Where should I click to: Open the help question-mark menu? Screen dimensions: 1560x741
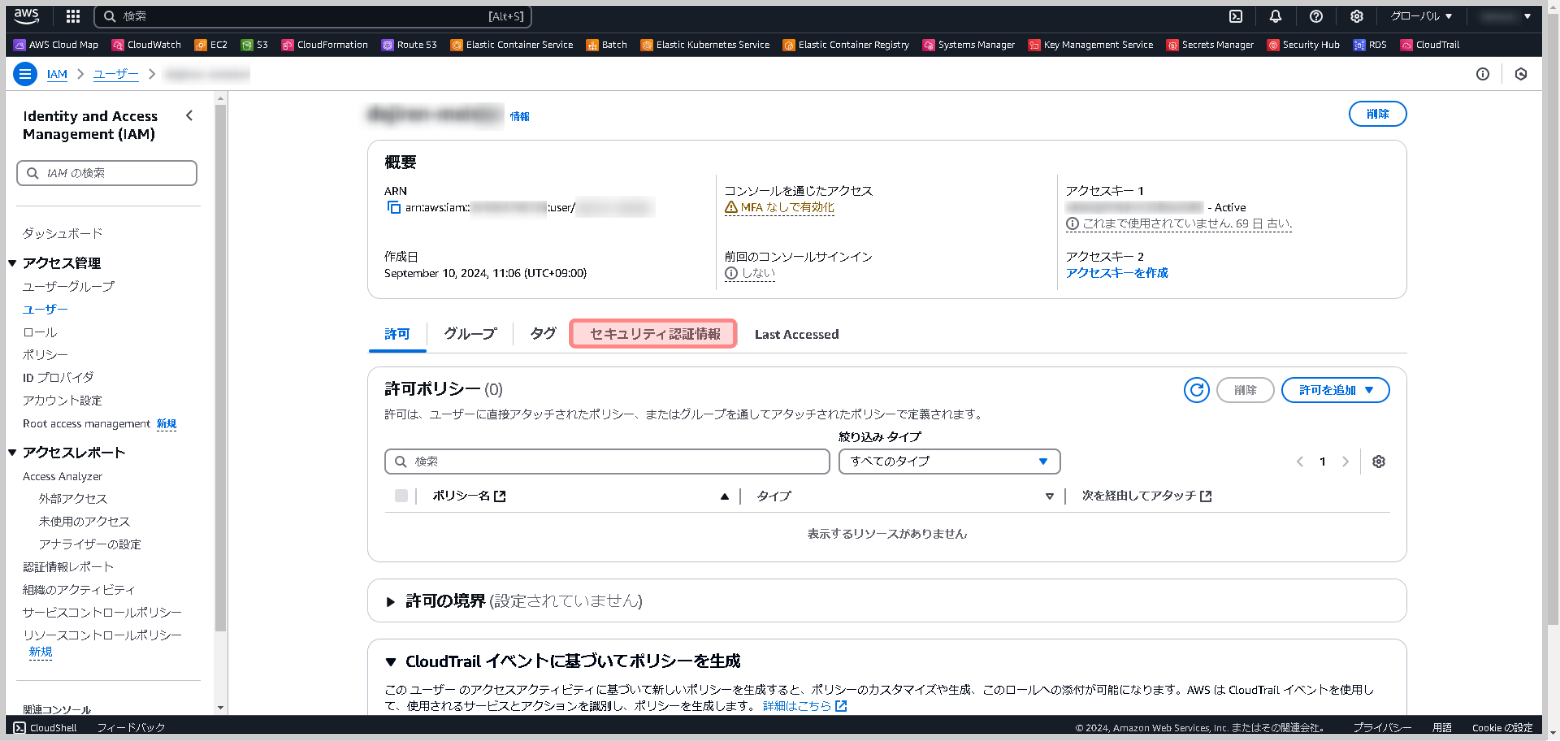(x=1316, y=16)
